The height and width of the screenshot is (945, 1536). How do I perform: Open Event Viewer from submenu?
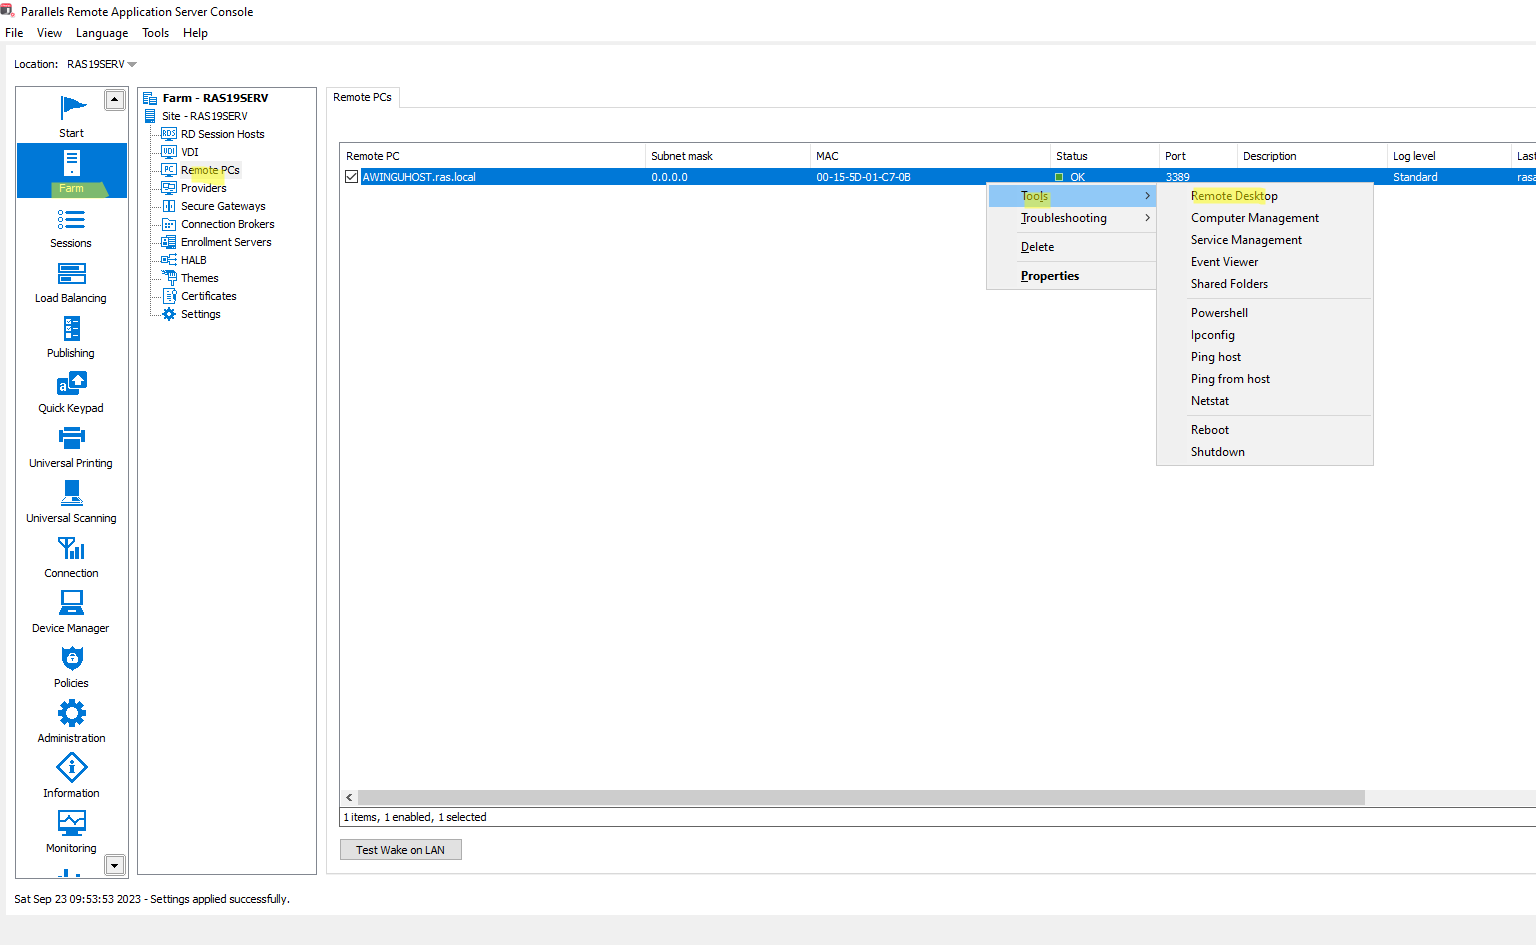point(1264,262)
